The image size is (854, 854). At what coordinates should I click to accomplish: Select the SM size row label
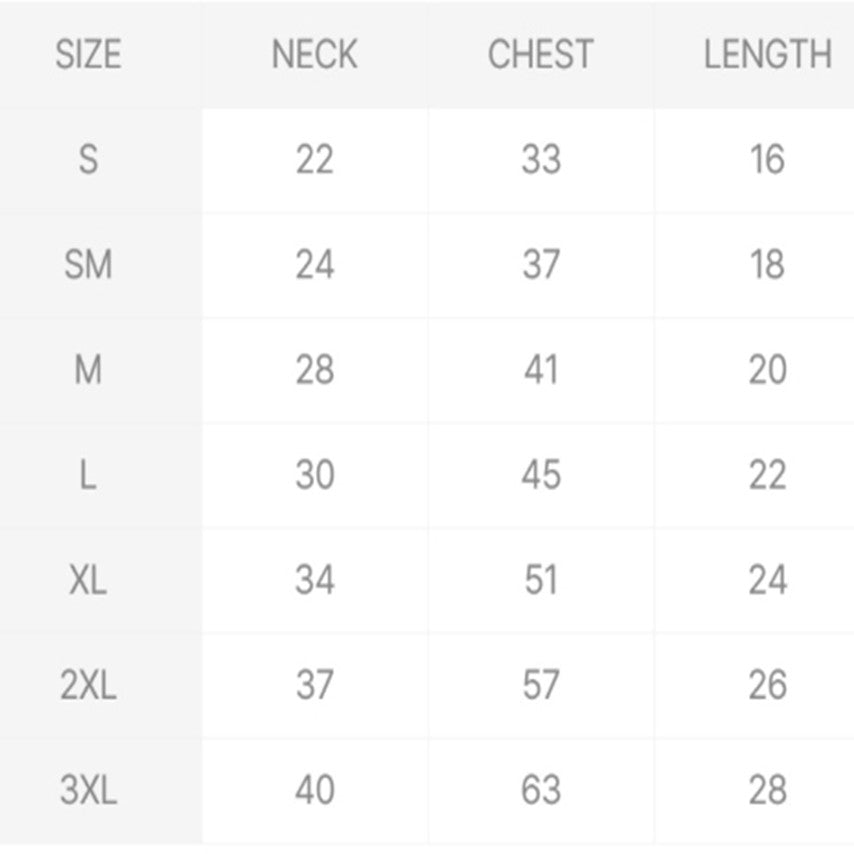point(89,265)
